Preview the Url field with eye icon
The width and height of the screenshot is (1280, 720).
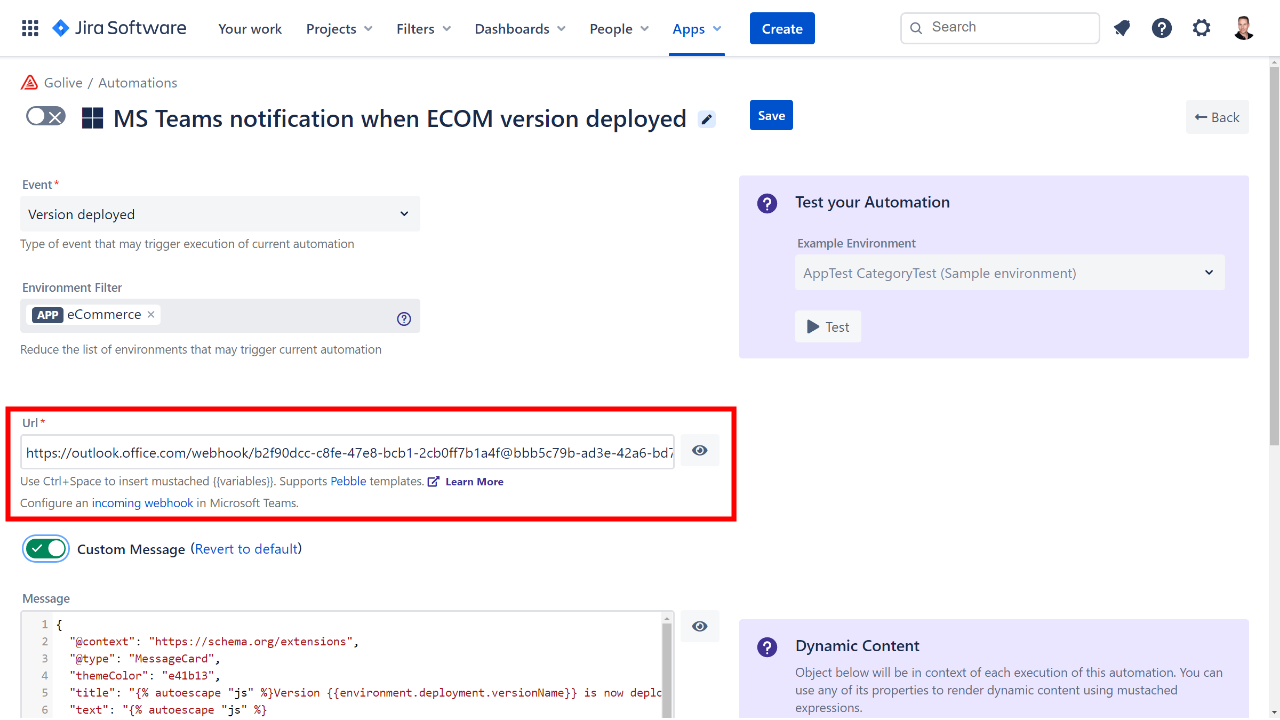(699, 451)
